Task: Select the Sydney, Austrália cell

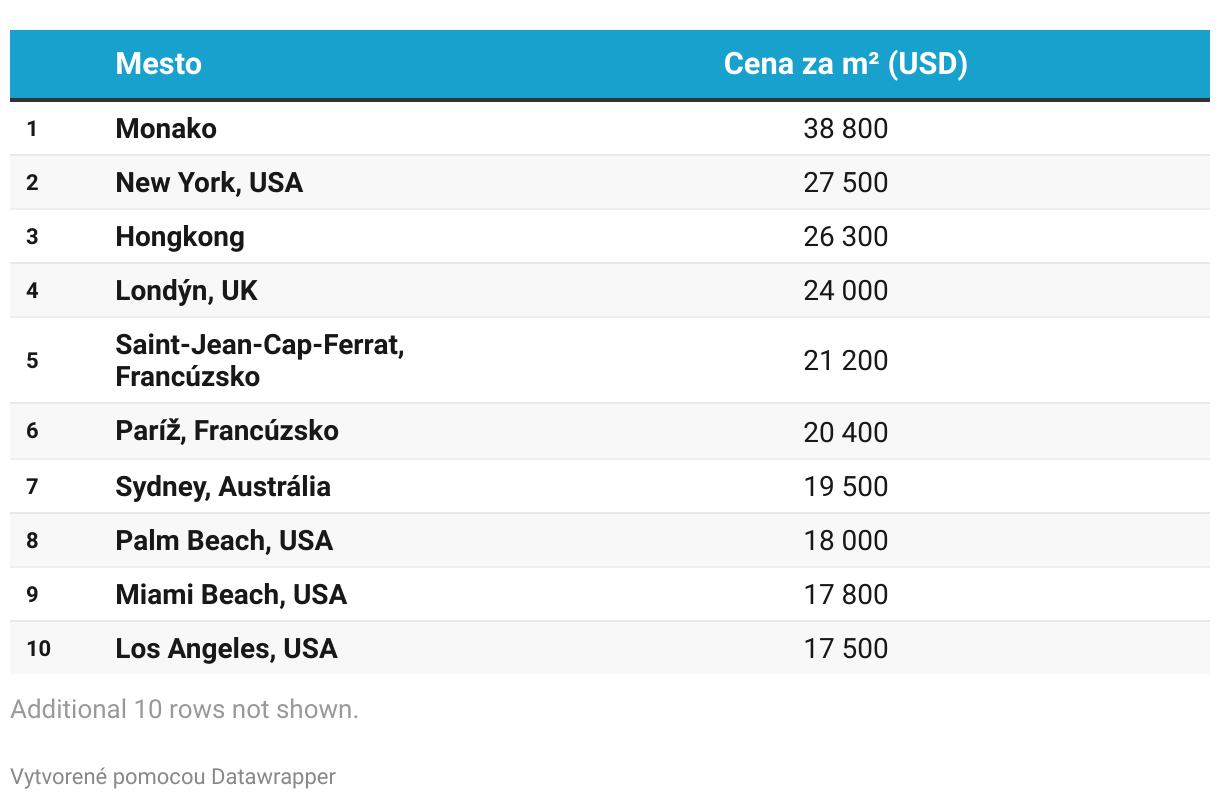Action: 223,487
